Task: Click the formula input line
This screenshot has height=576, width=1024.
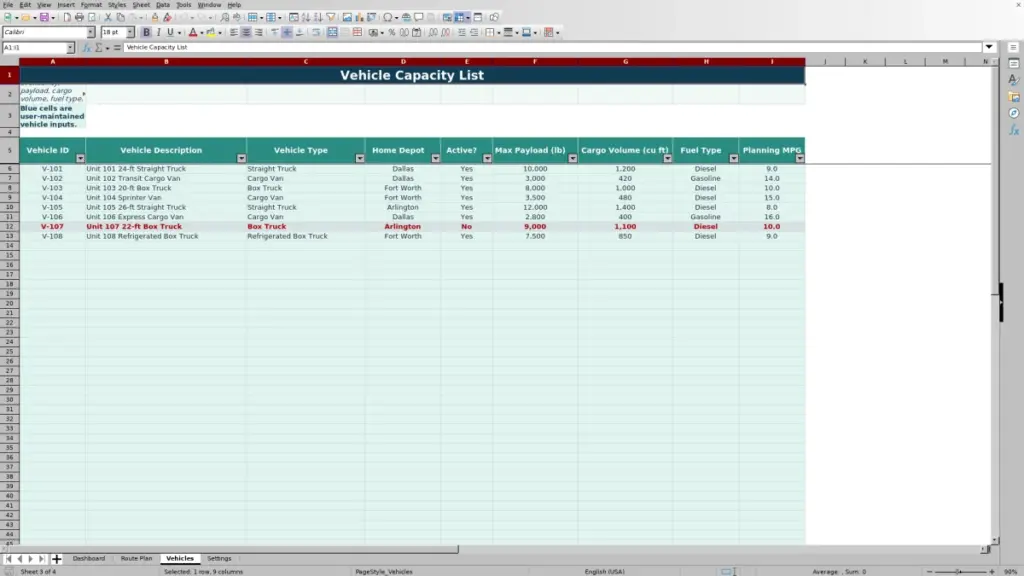Action: click(552, 48)
